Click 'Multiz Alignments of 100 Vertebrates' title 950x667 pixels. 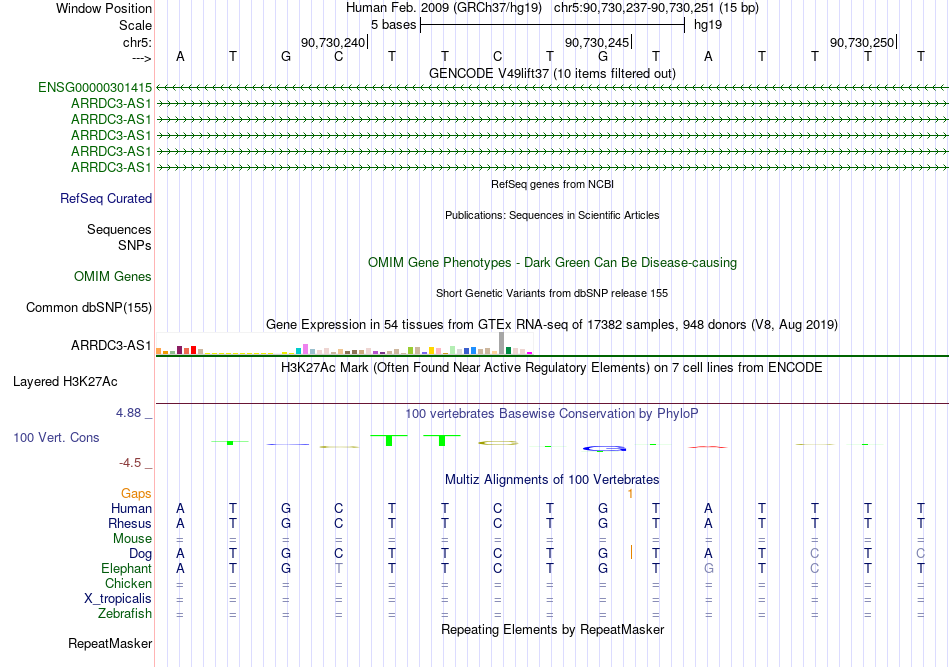pyautogui.click(x=552, y=480)
